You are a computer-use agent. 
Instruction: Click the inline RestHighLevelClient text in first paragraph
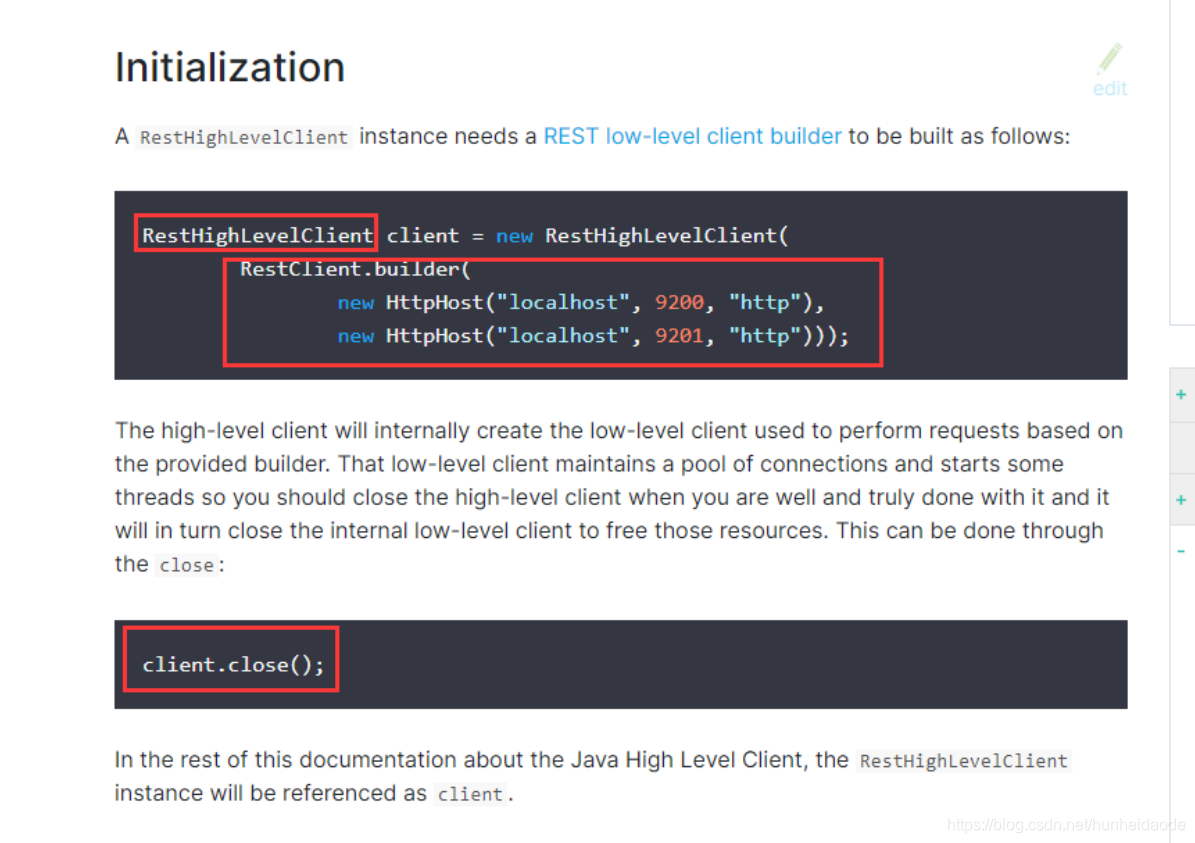point(243,136)
